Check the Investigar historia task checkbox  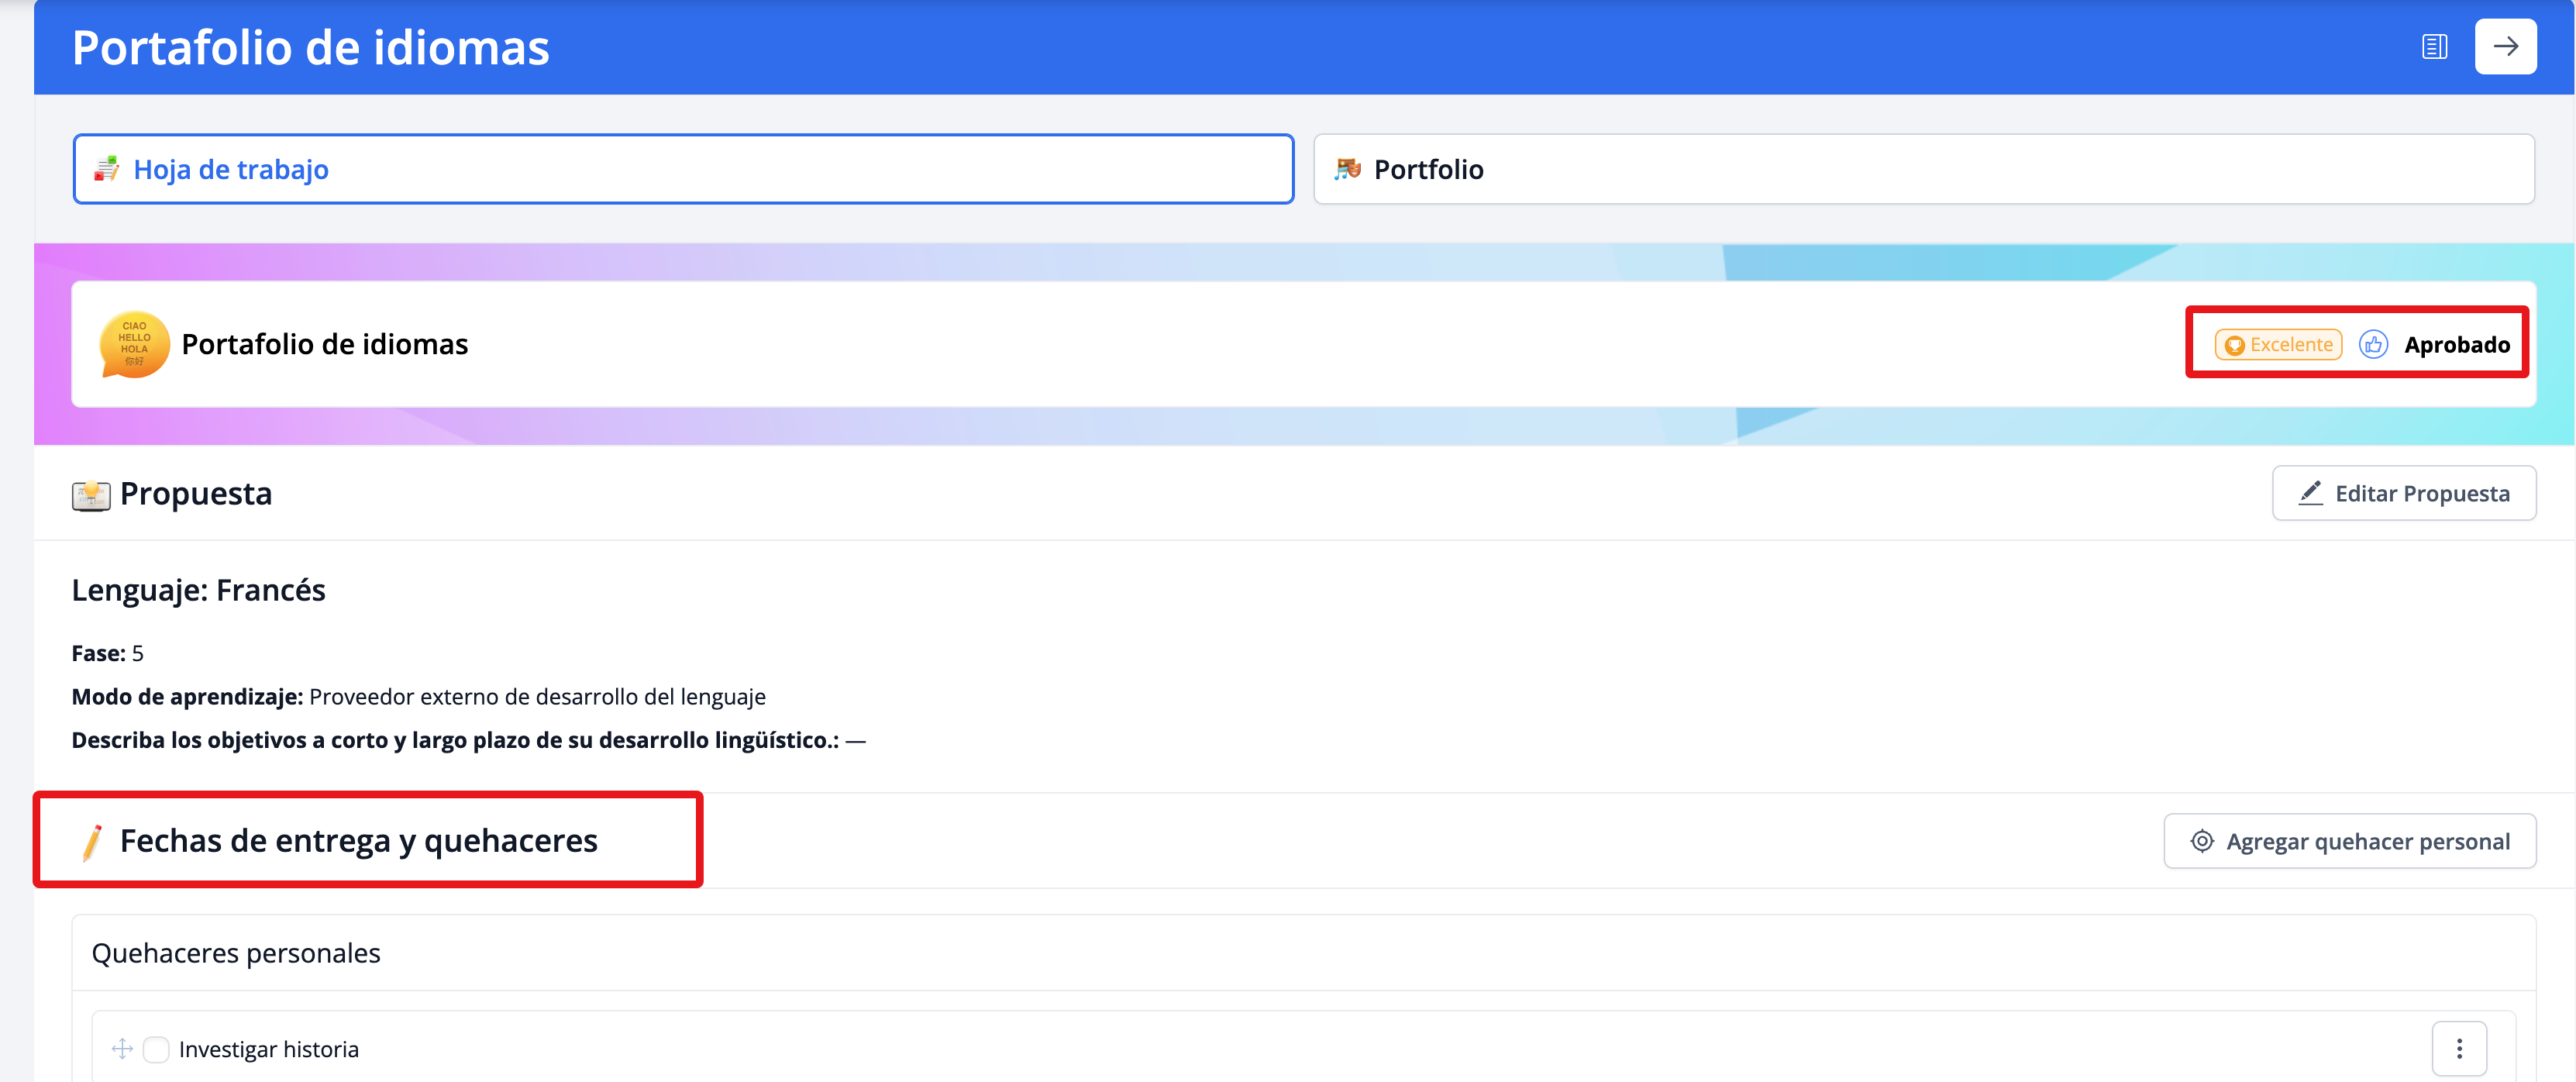[x=156, y=1049]
